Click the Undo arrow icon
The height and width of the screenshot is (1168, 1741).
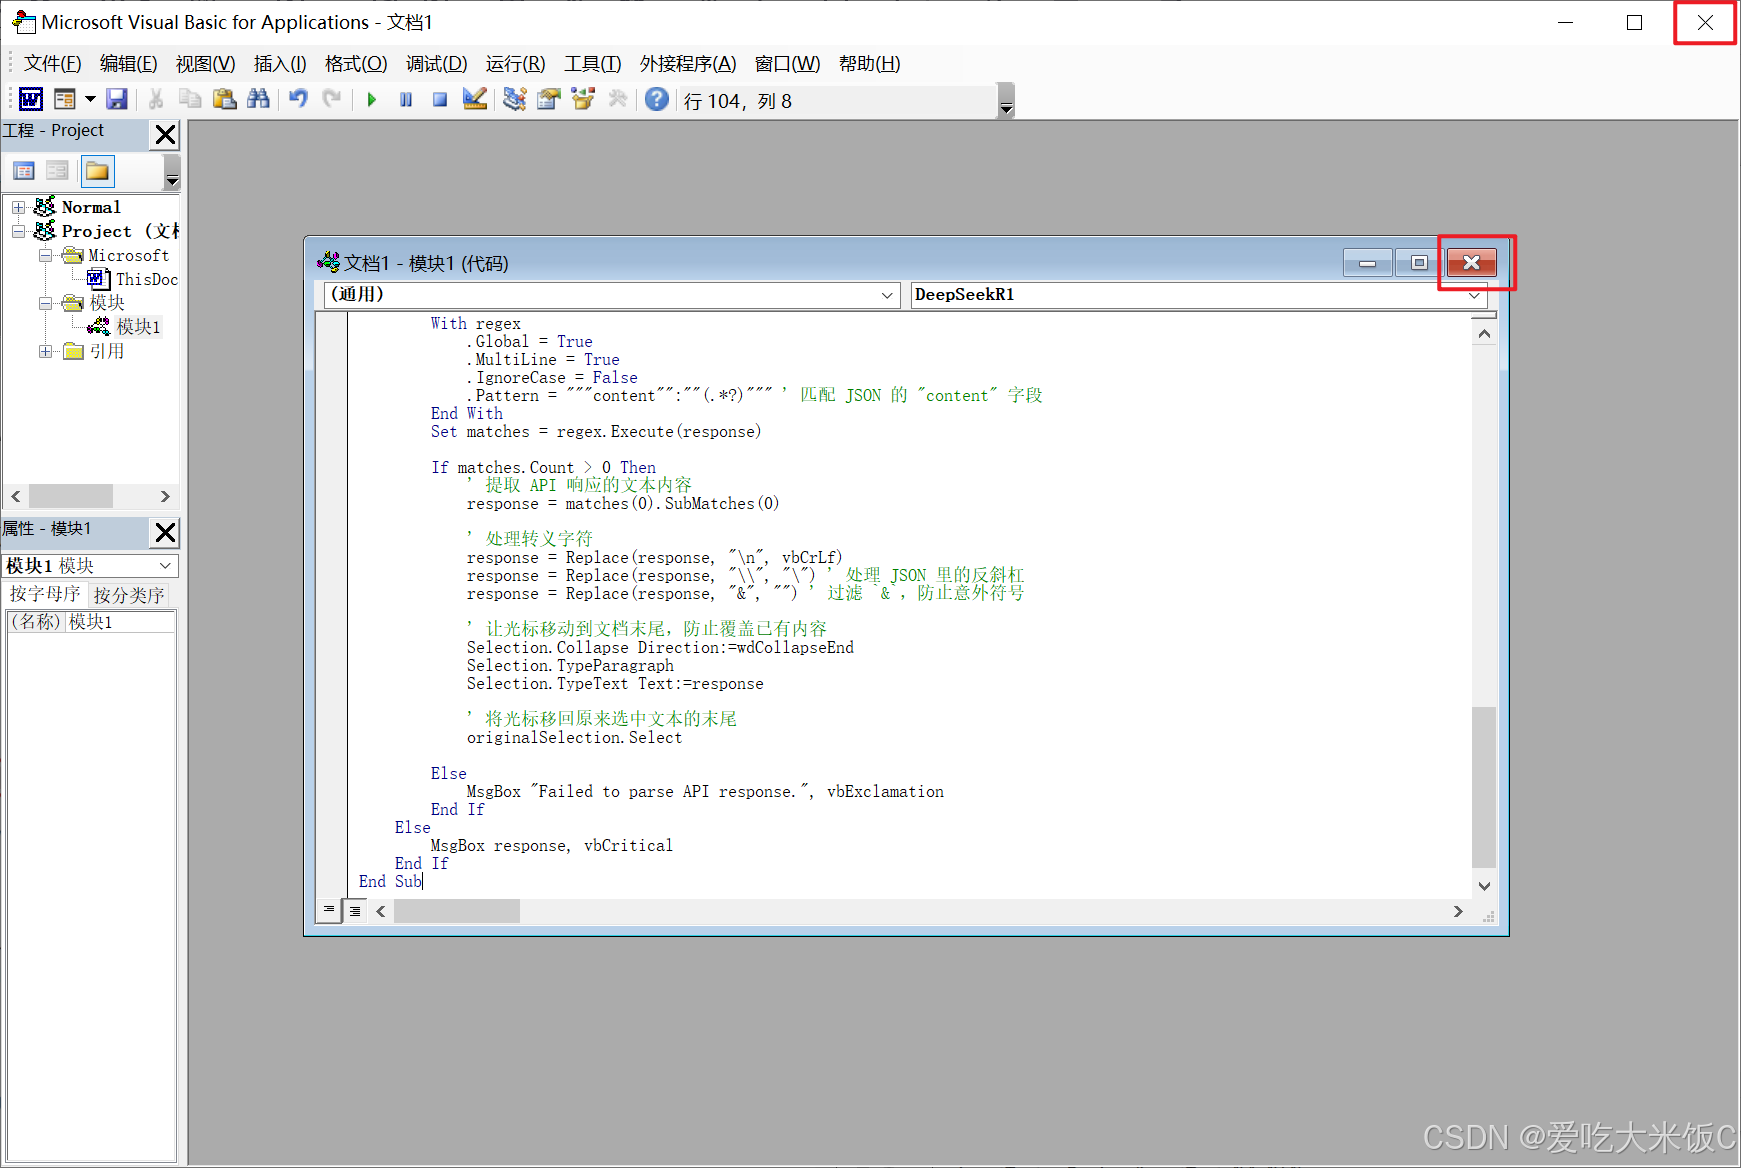pos(298,99)
